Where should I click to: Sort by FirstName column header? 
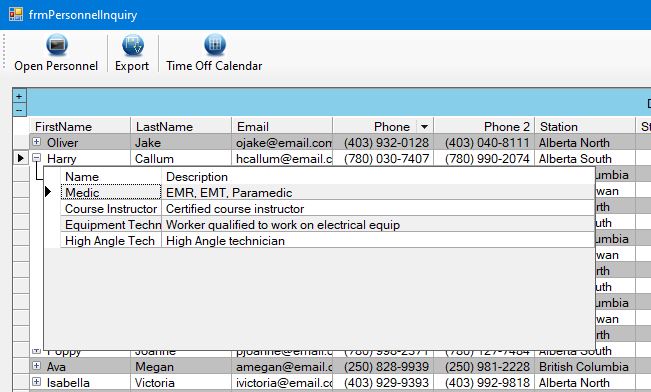(80, 126)
